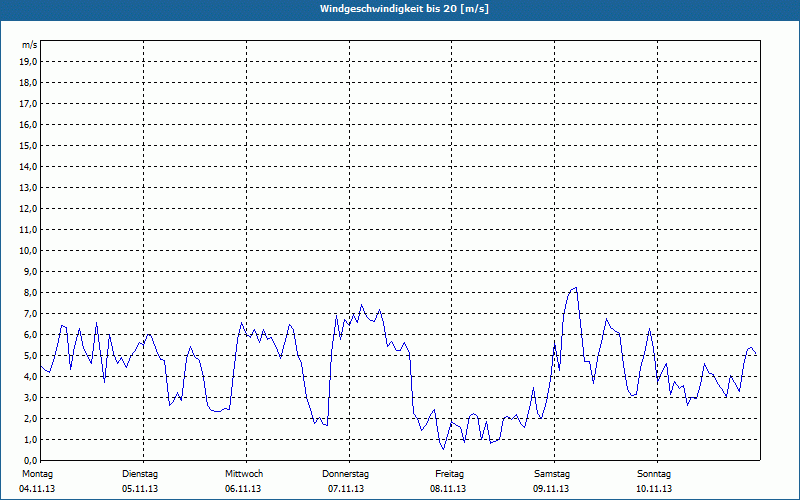
Task: Click the 8,0 axis value
Action: coord(30,293)
